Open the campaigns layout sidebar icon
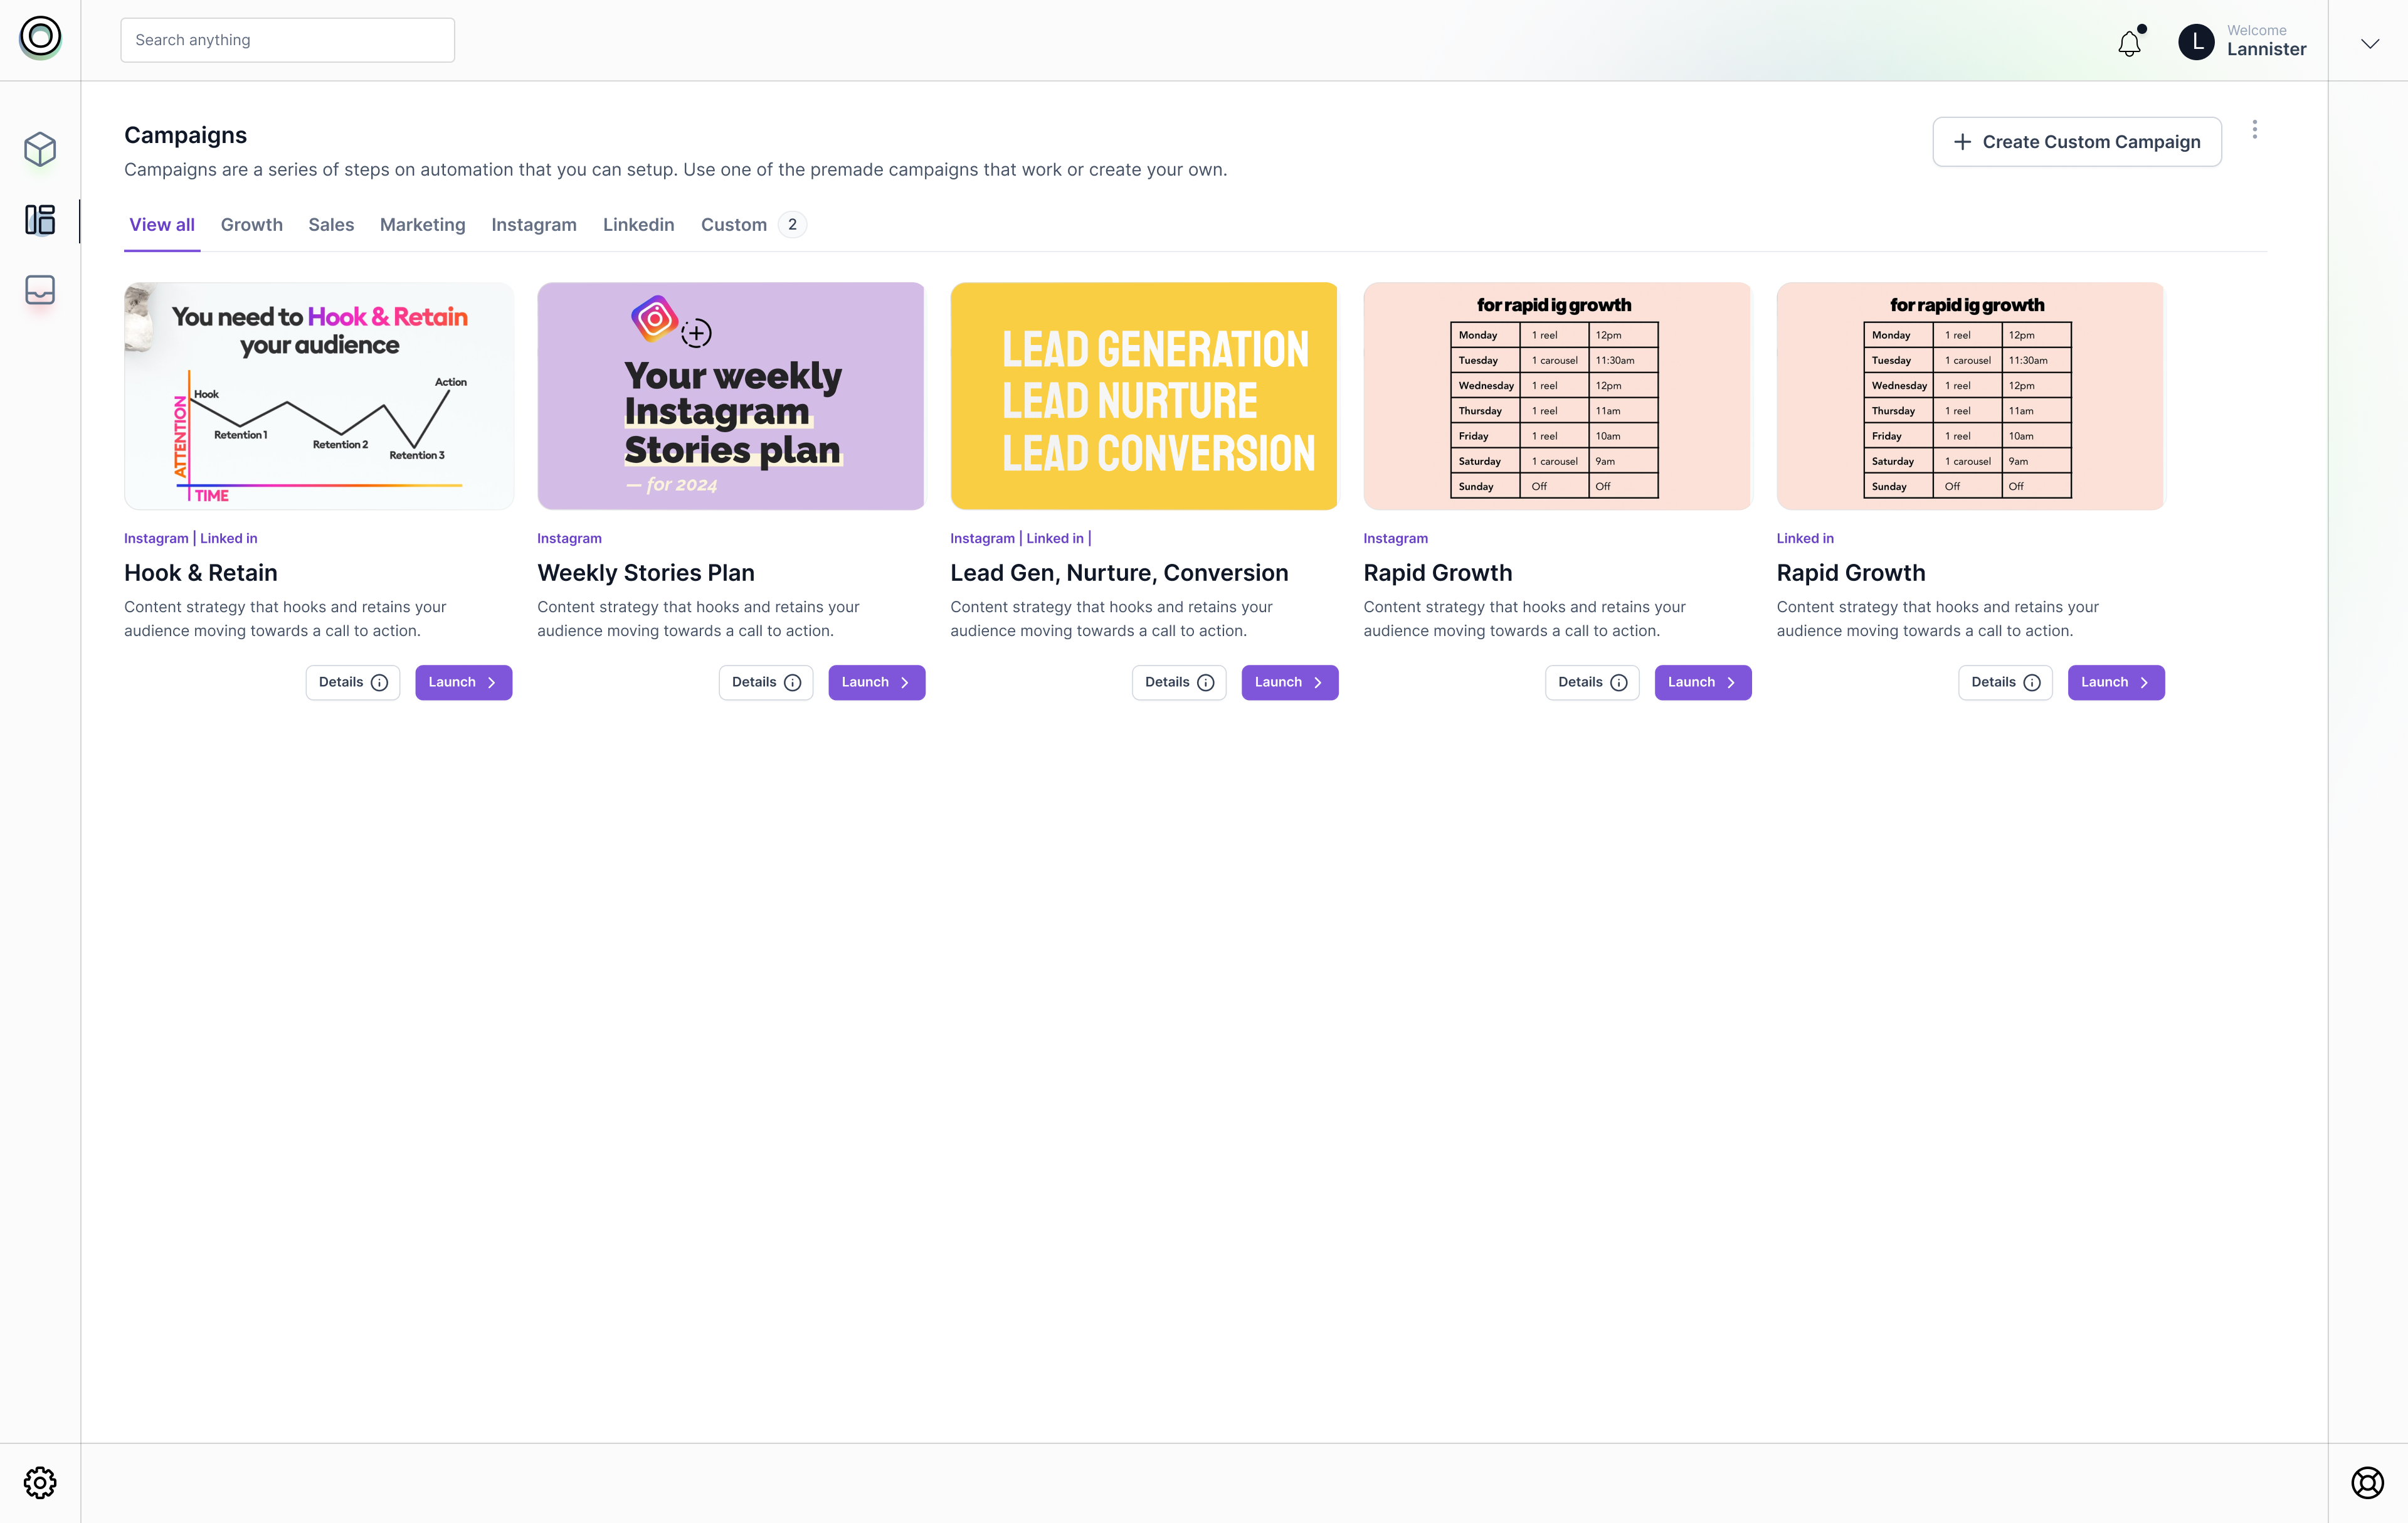2408x1523 pixels. click(x=40, y=219)
